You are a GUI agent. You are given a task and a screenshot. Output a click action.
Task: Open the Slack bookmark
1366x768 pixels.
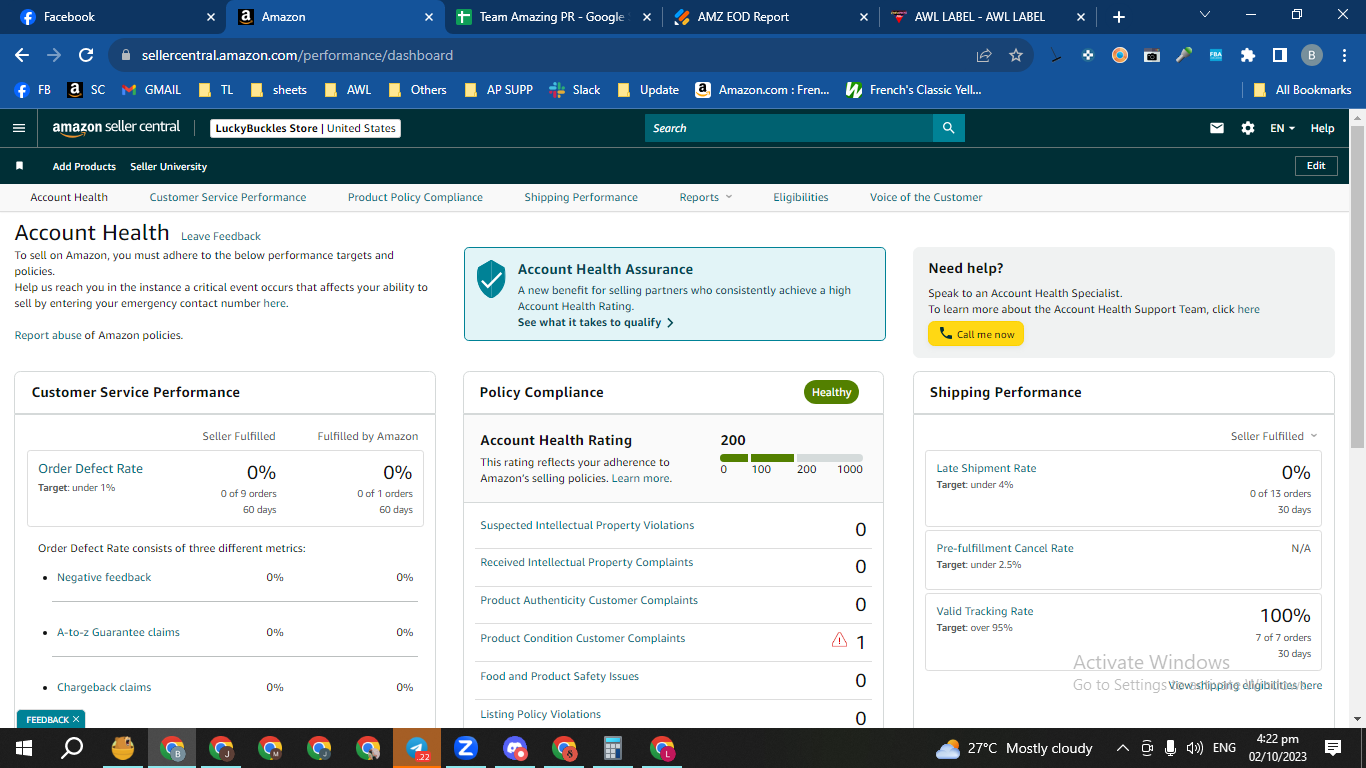tap(575, 89)
